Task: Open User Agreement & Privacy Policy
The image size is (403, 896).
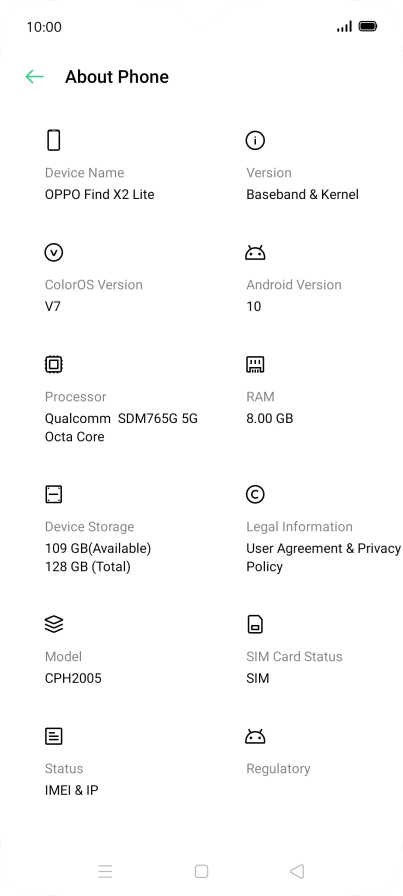Action: coord(324,557)
